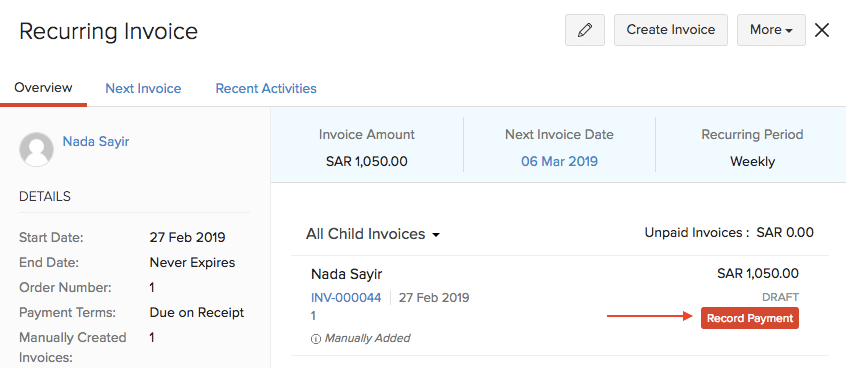Switch to the Next Invoice tab
The image size is (846, 368).
point(143,88)
